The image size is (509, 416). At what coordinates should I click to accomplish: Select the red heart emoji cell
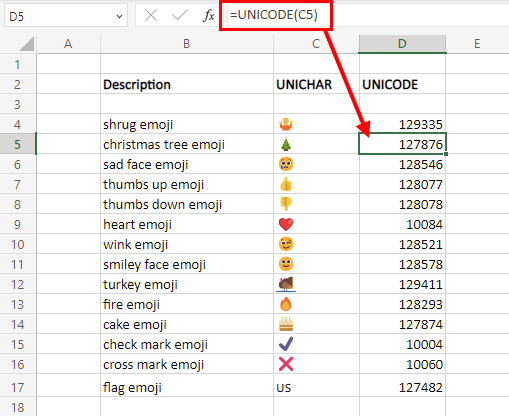[316, 224]
